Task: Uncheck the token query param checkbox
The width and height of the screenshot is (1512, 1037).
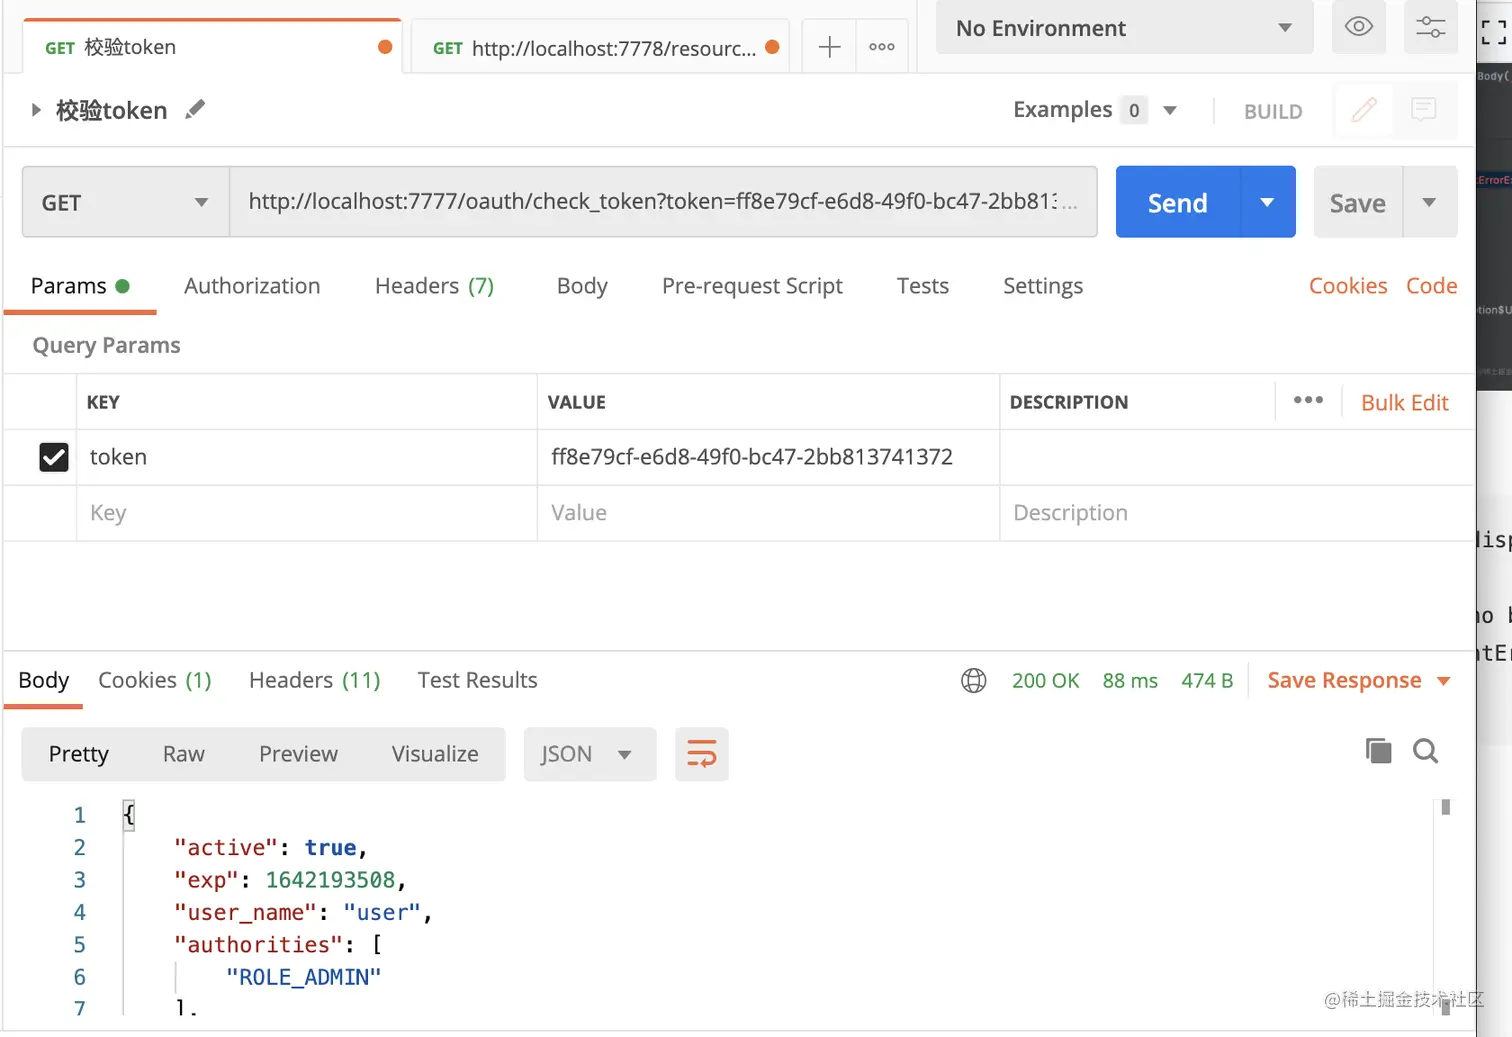Action: pyautogui.click(x=54, y=457)
